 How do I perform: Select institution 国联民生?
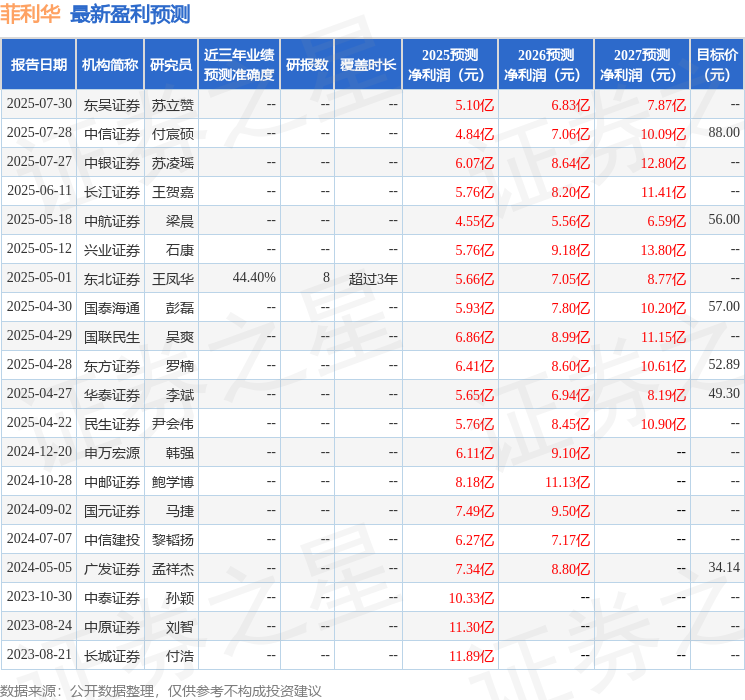pos(112,337)
